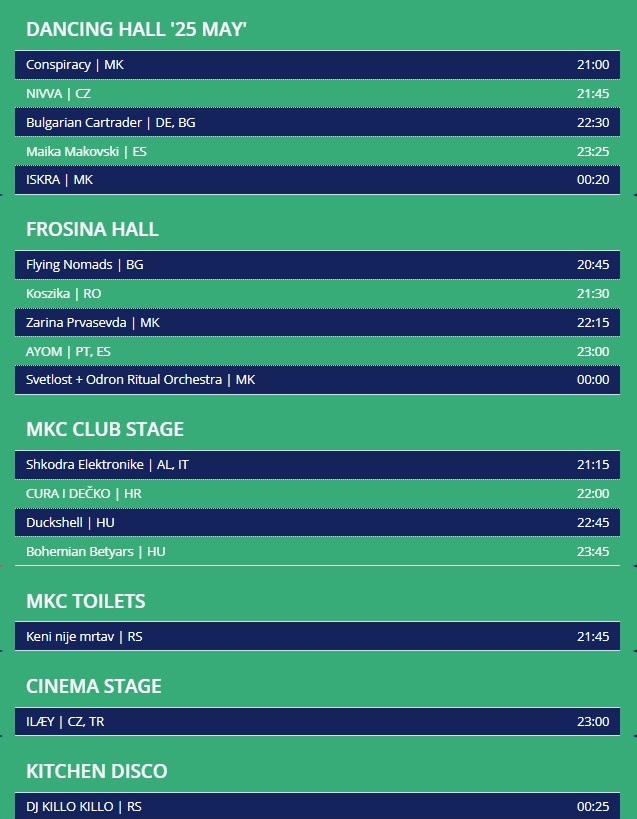Viewport: 637px width, 819px height.
Task: Select Maika Makovski | ES performance
Action: pos(317,151)
